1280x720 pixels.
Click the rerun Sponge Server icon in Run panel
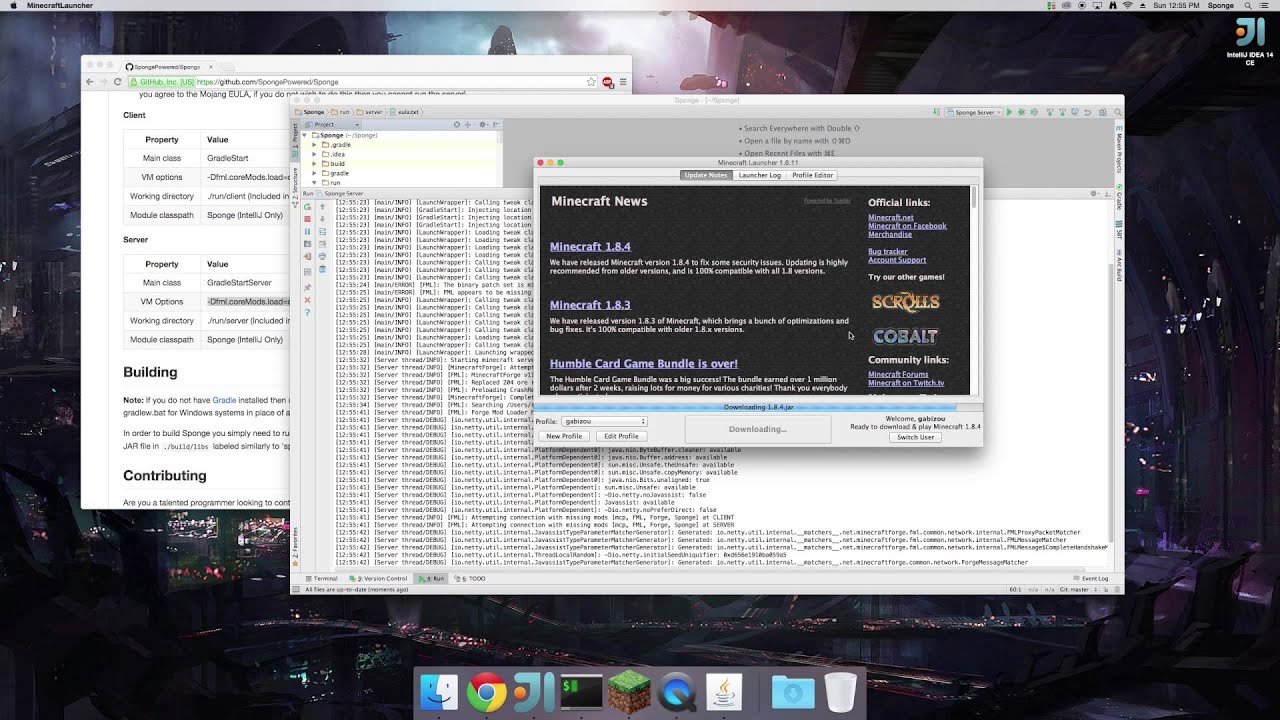[x=308, y=207]
